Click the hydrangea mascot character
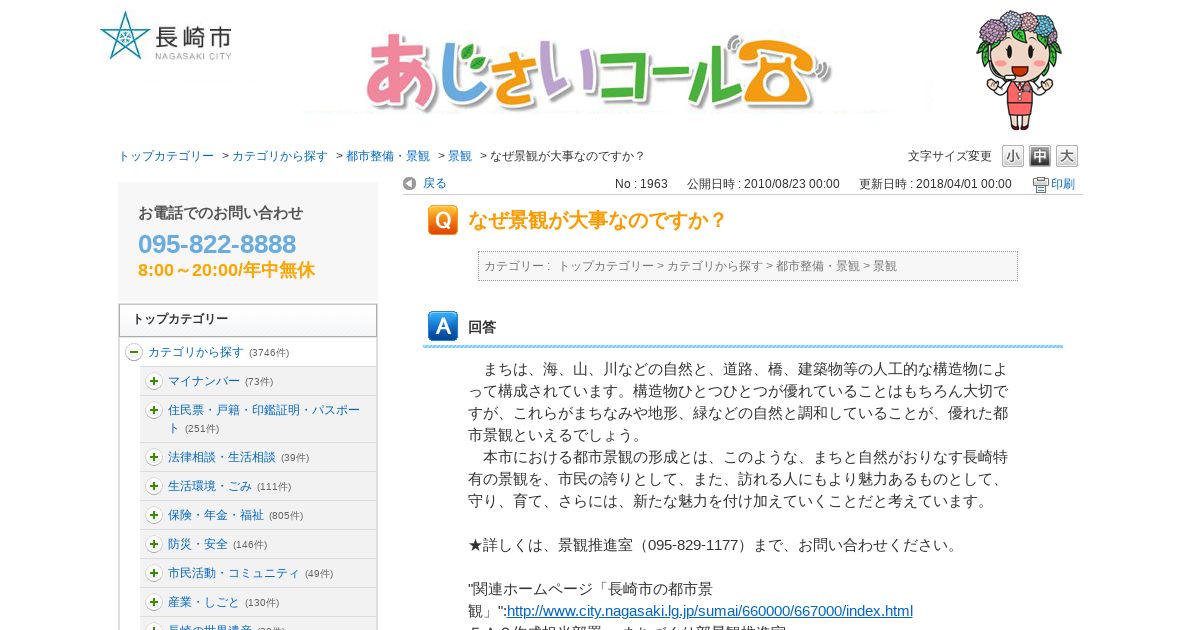Image resolution: width=1200 pixels, height=630 pixels. 1019,70
